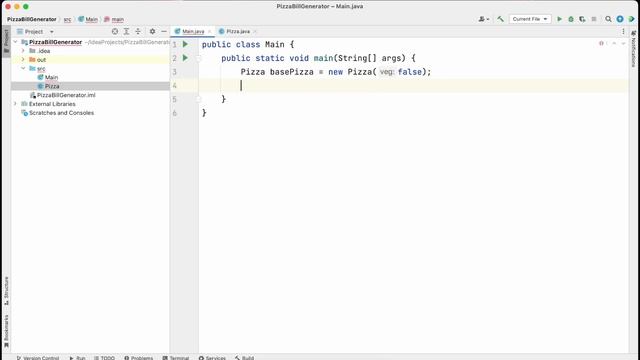The width and height of the screenshot is (640, 360).
Task: Fold the main method at line 2
Action: 199,58
